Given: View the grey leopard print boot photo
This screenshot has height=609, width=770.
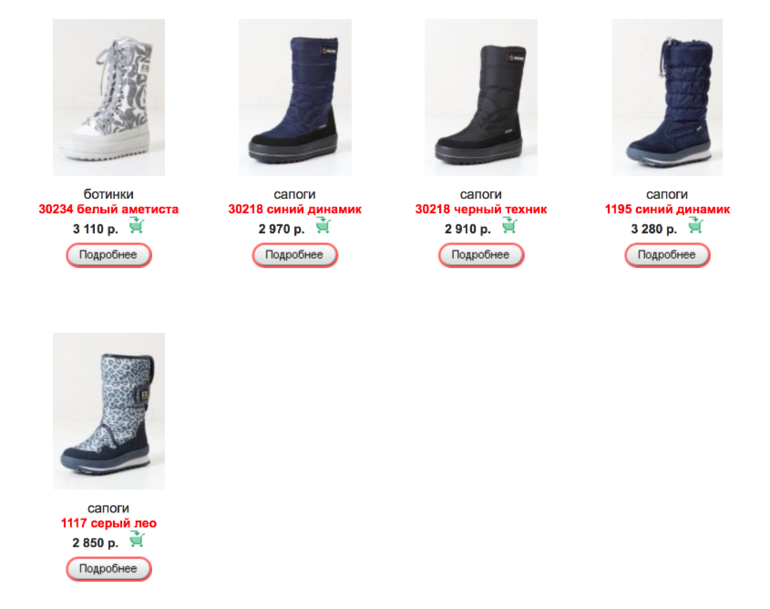Looking at the screenshot, I should (109, 411).
